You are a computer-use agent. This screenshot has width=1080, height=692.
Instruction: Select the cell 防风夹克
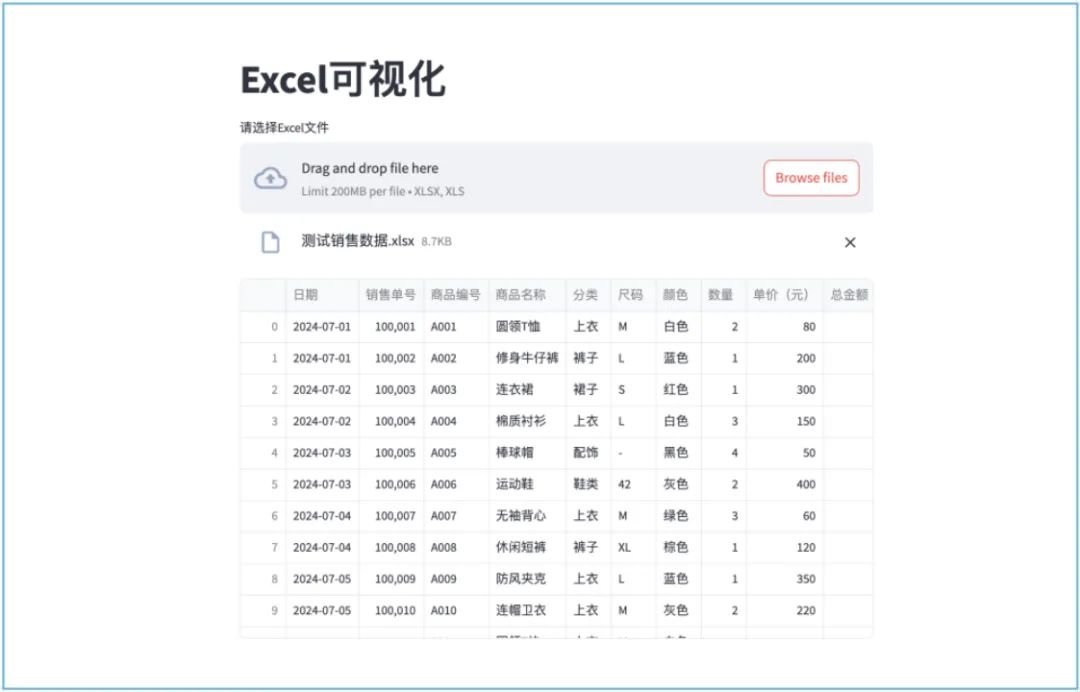(527, 579)
